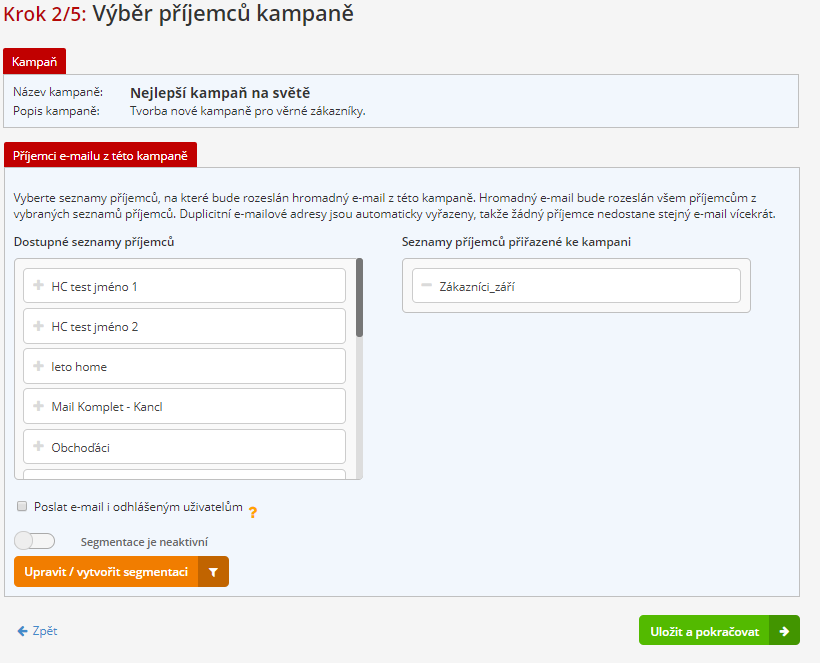Switch to the Kampaň tab

(x=34, y=62)
